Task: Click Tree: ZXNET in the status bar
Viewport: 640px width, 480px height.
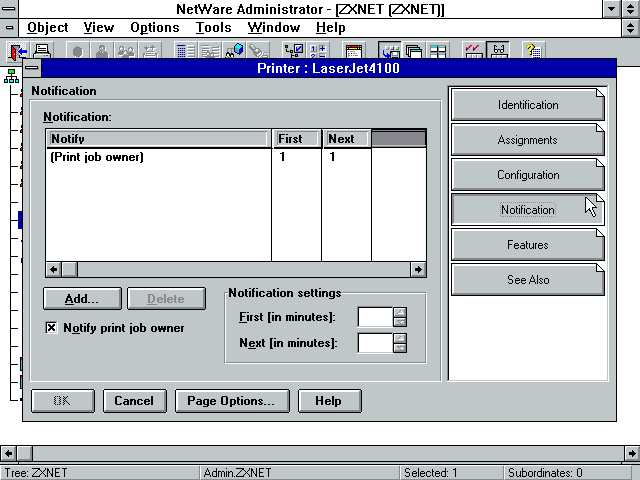Action: (x=36, y=473)
